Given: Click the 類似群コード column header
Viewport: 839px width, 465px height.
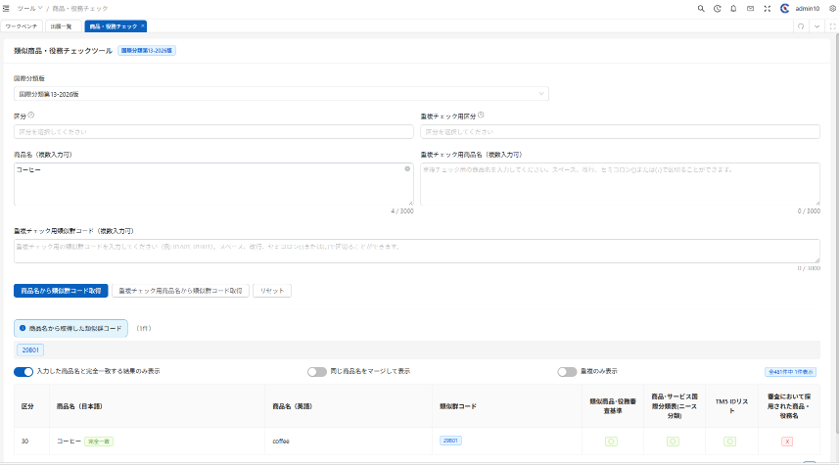Looking at the screenshot, I should pos(507,406).
